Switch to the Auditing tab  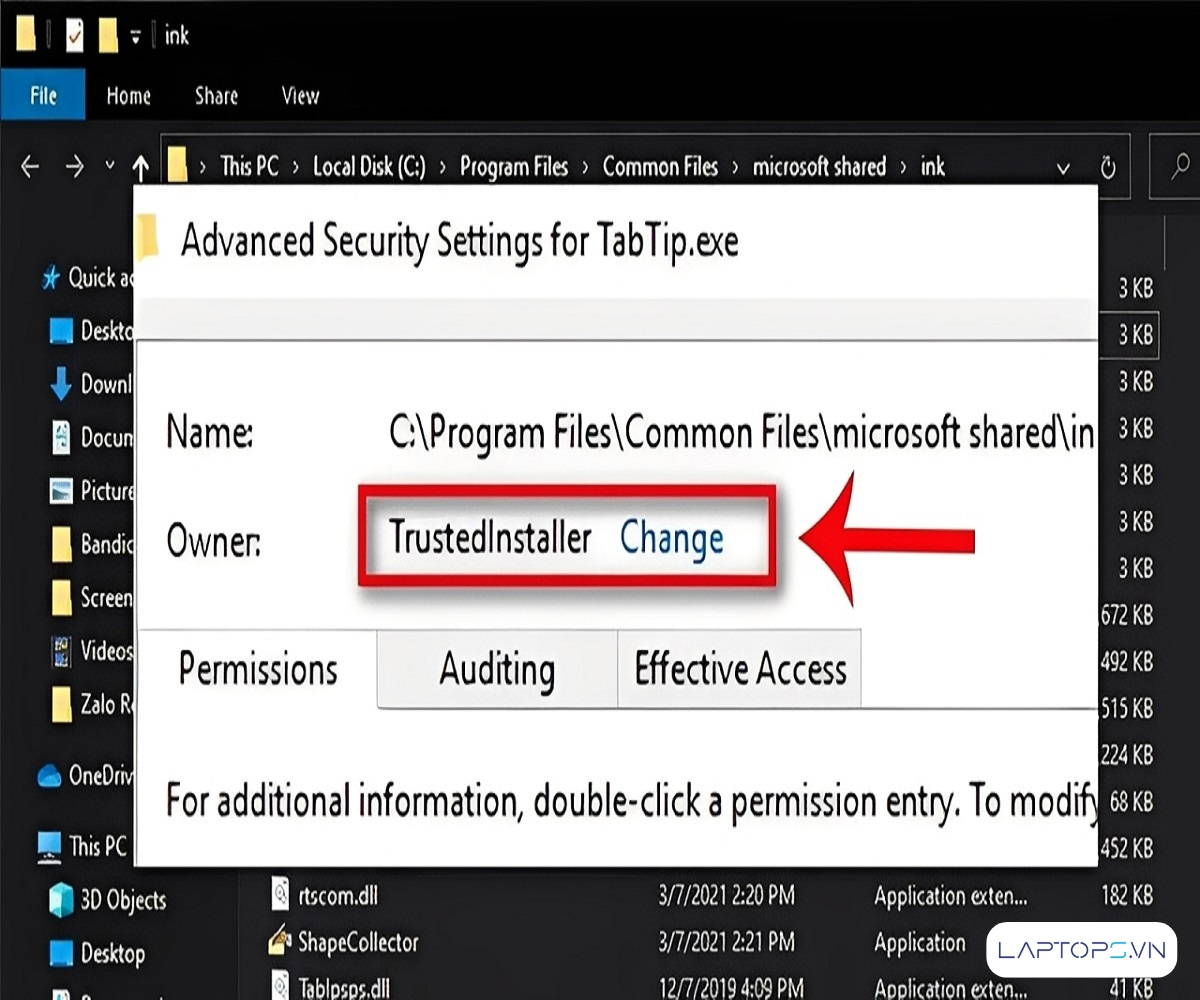pos(497,669)
